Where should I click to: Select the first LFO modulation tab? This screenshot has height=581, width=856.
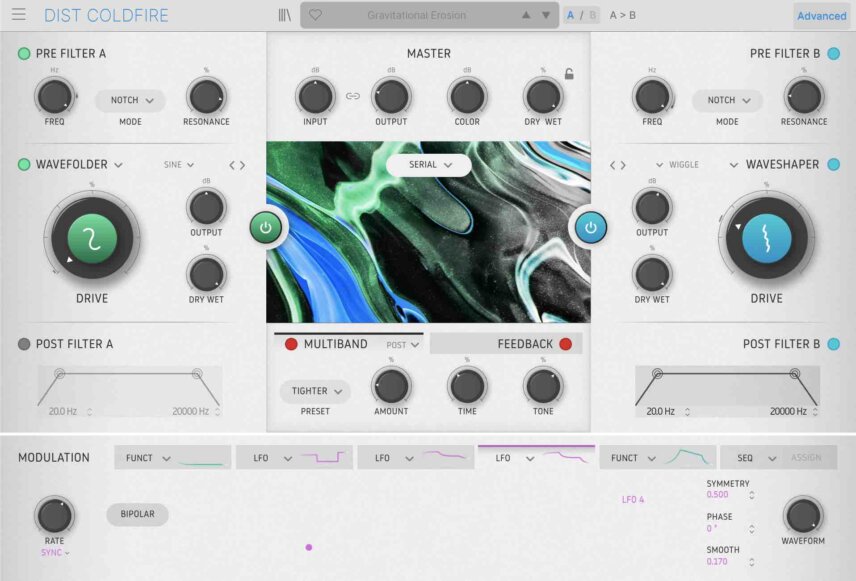coord(294,458)
